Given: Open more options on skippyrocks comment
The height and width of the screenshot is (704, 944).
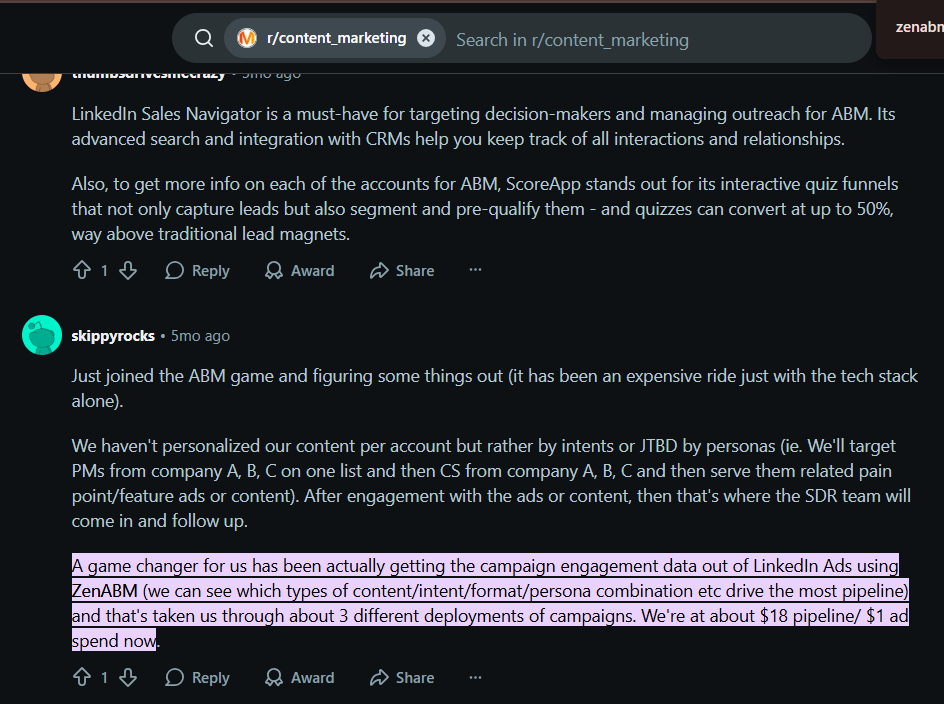Looking at the screenshot, I should [475, 678].
